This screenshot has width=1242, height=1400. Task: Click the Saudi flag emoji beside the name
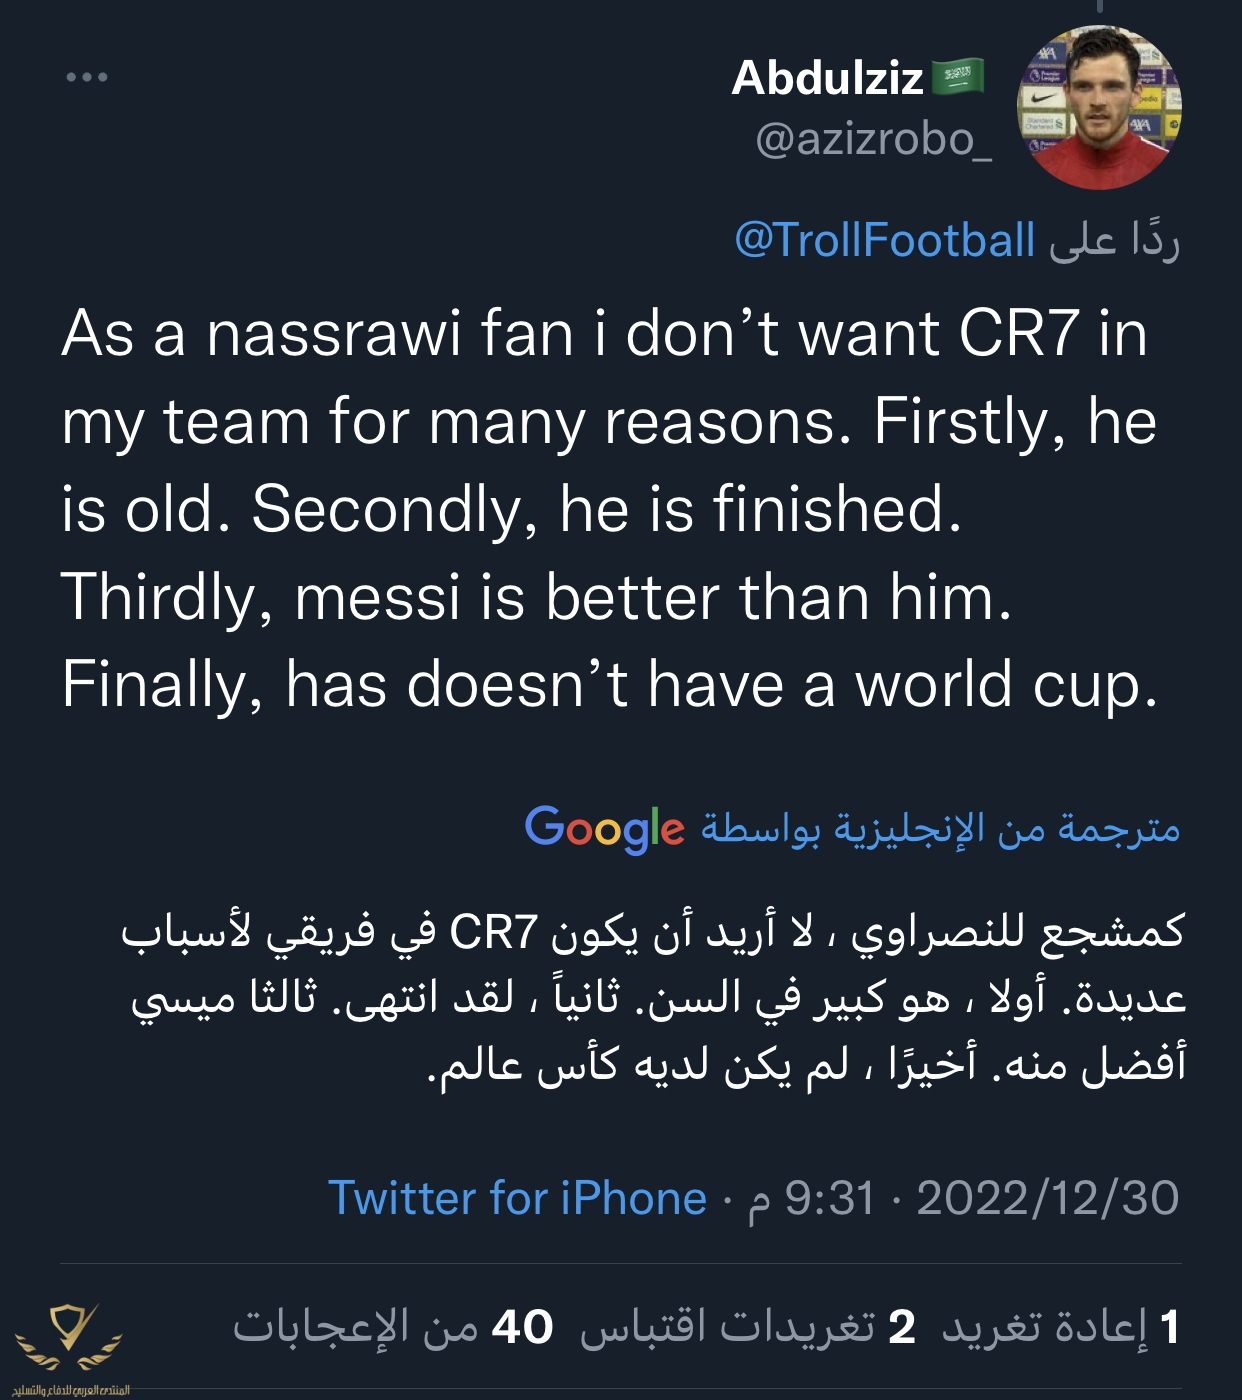(x=957, y=77)
